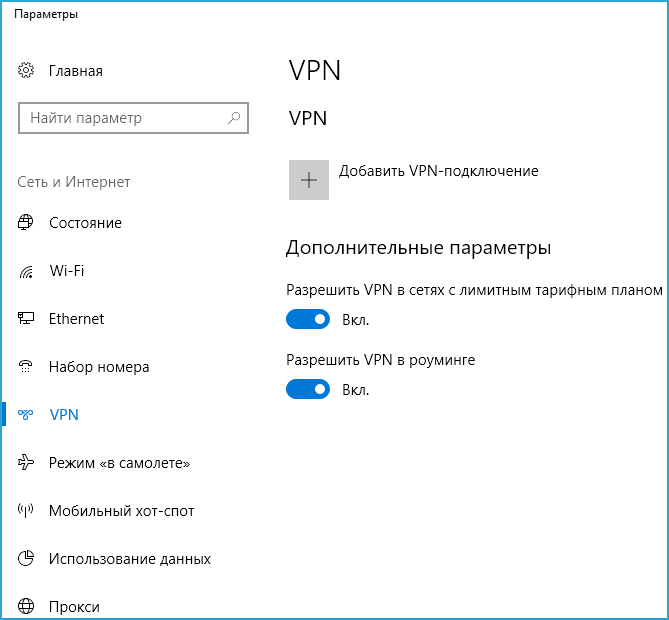
Task: Click the data usage pie icon
Action: pyautogui.click(x=27, y=559)
